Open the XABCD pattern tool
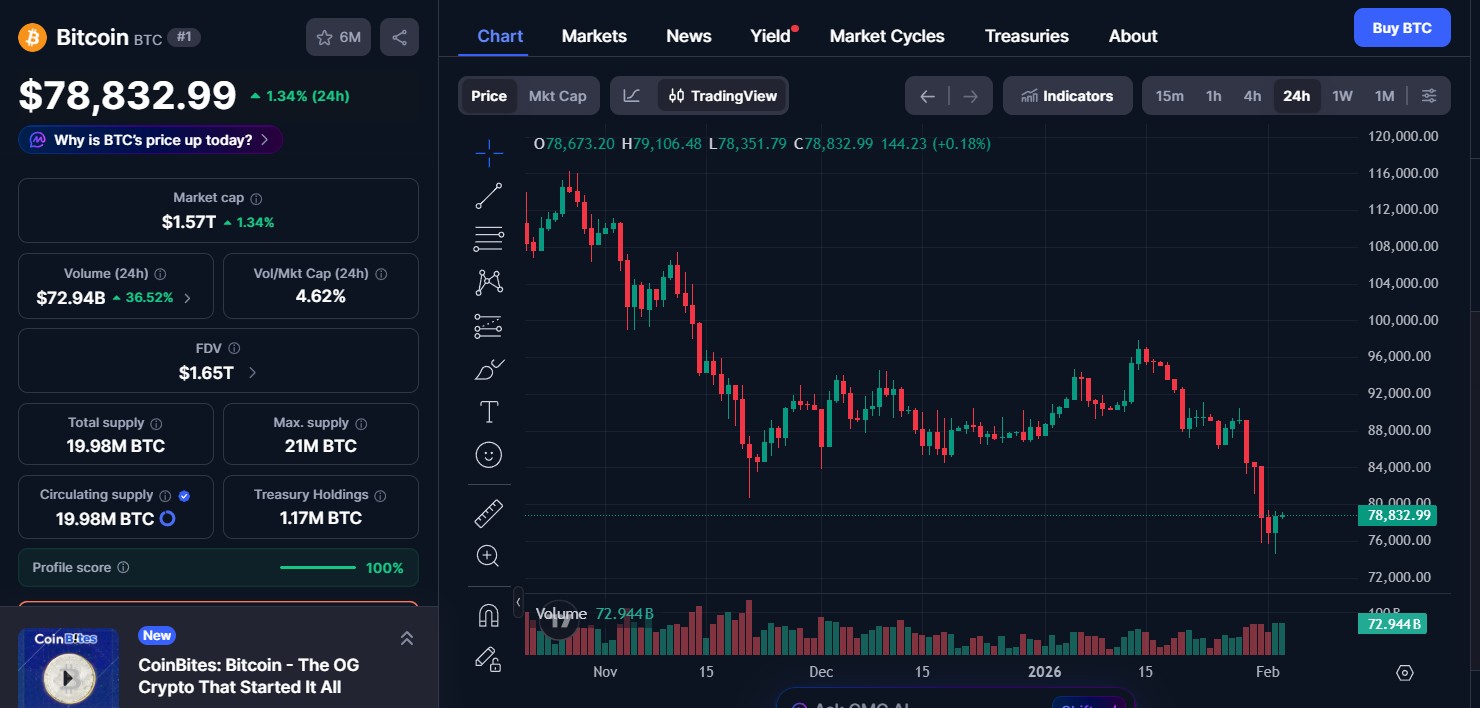 coord(488,282)
